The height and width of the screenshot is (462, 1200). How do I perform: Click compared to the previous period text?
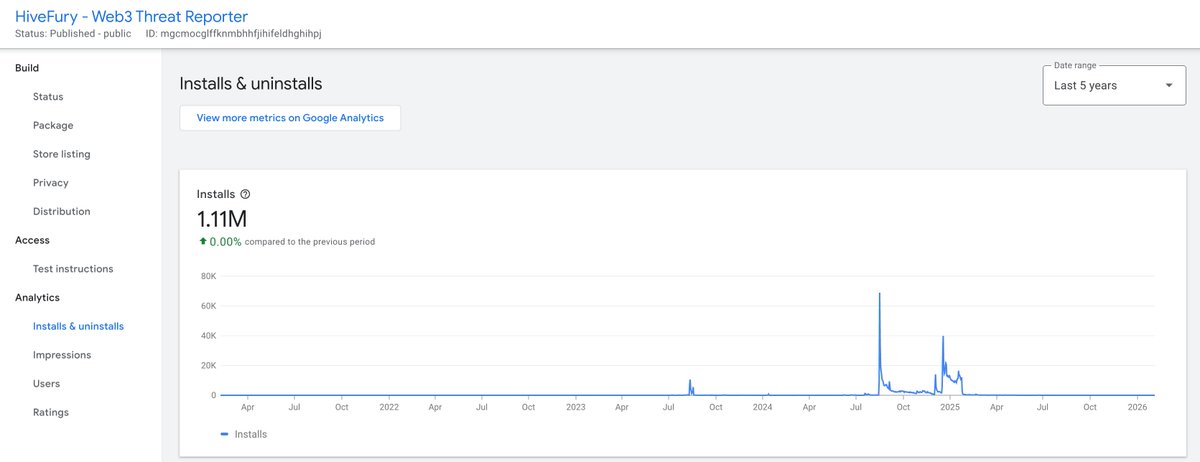(310, 241)
